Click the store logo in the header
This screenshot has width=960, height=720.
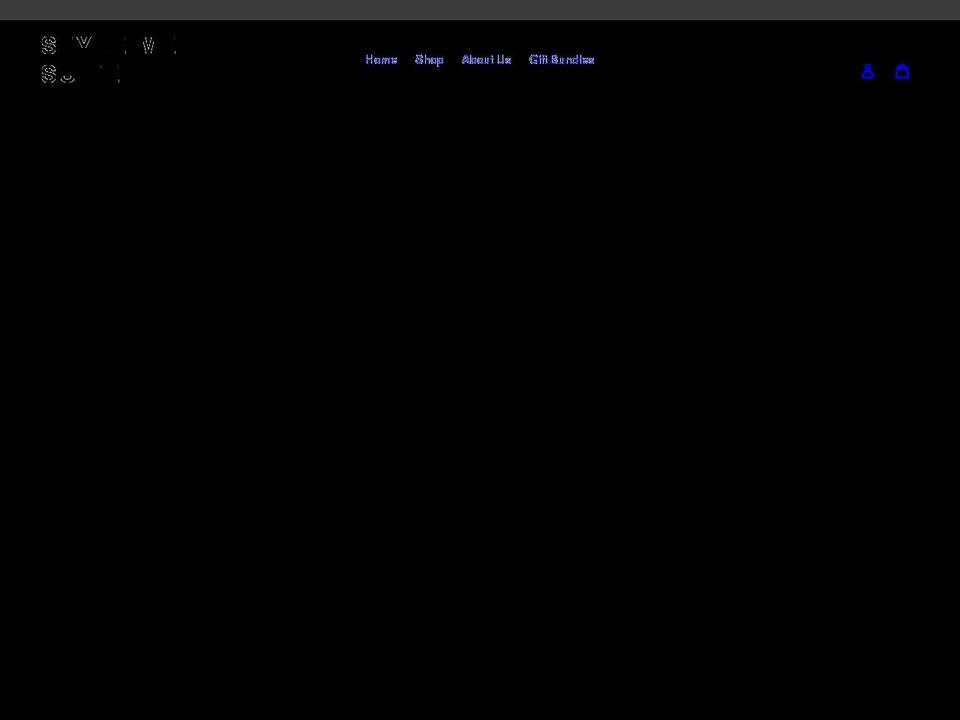tap(109, 59)
